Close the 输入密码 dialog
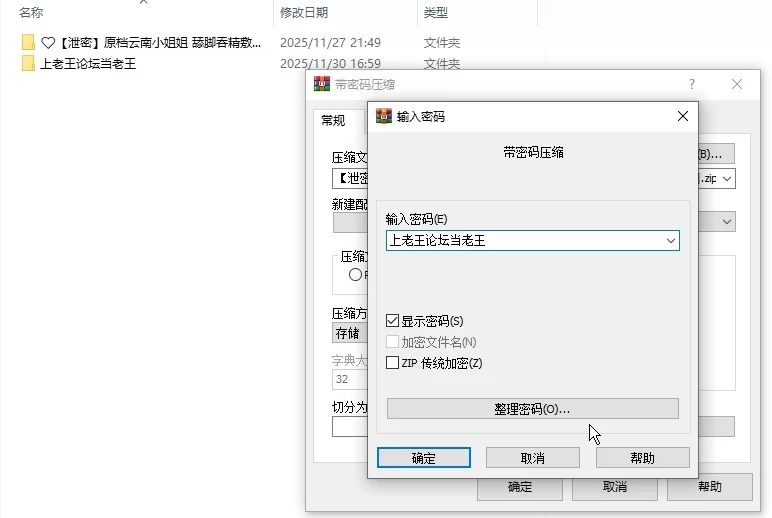The width and height of the screenshot is (772, 518). pos(683,116)
